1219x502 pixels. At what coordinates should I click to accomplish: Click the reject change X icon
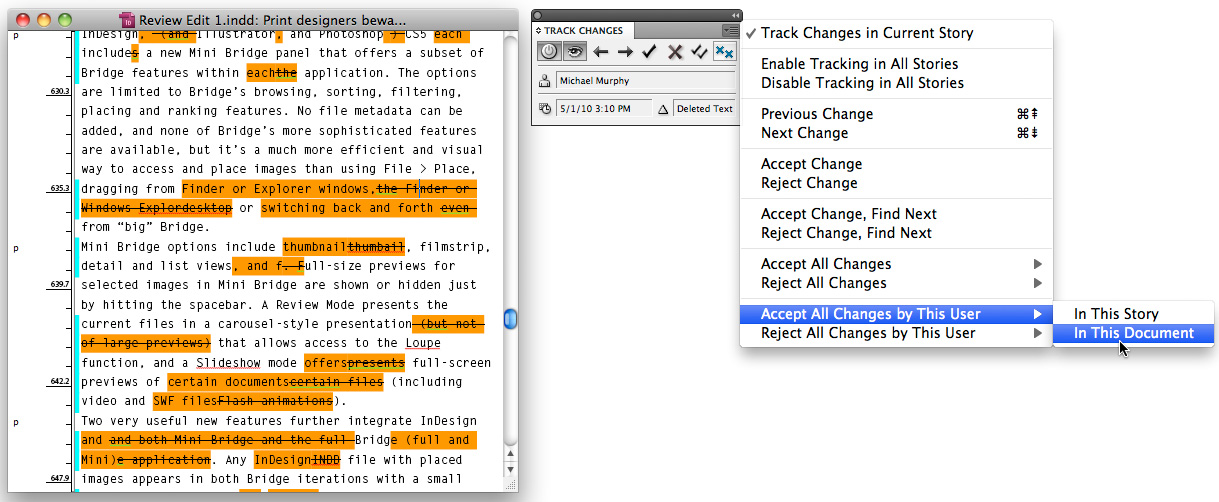[x=675, y=52]
